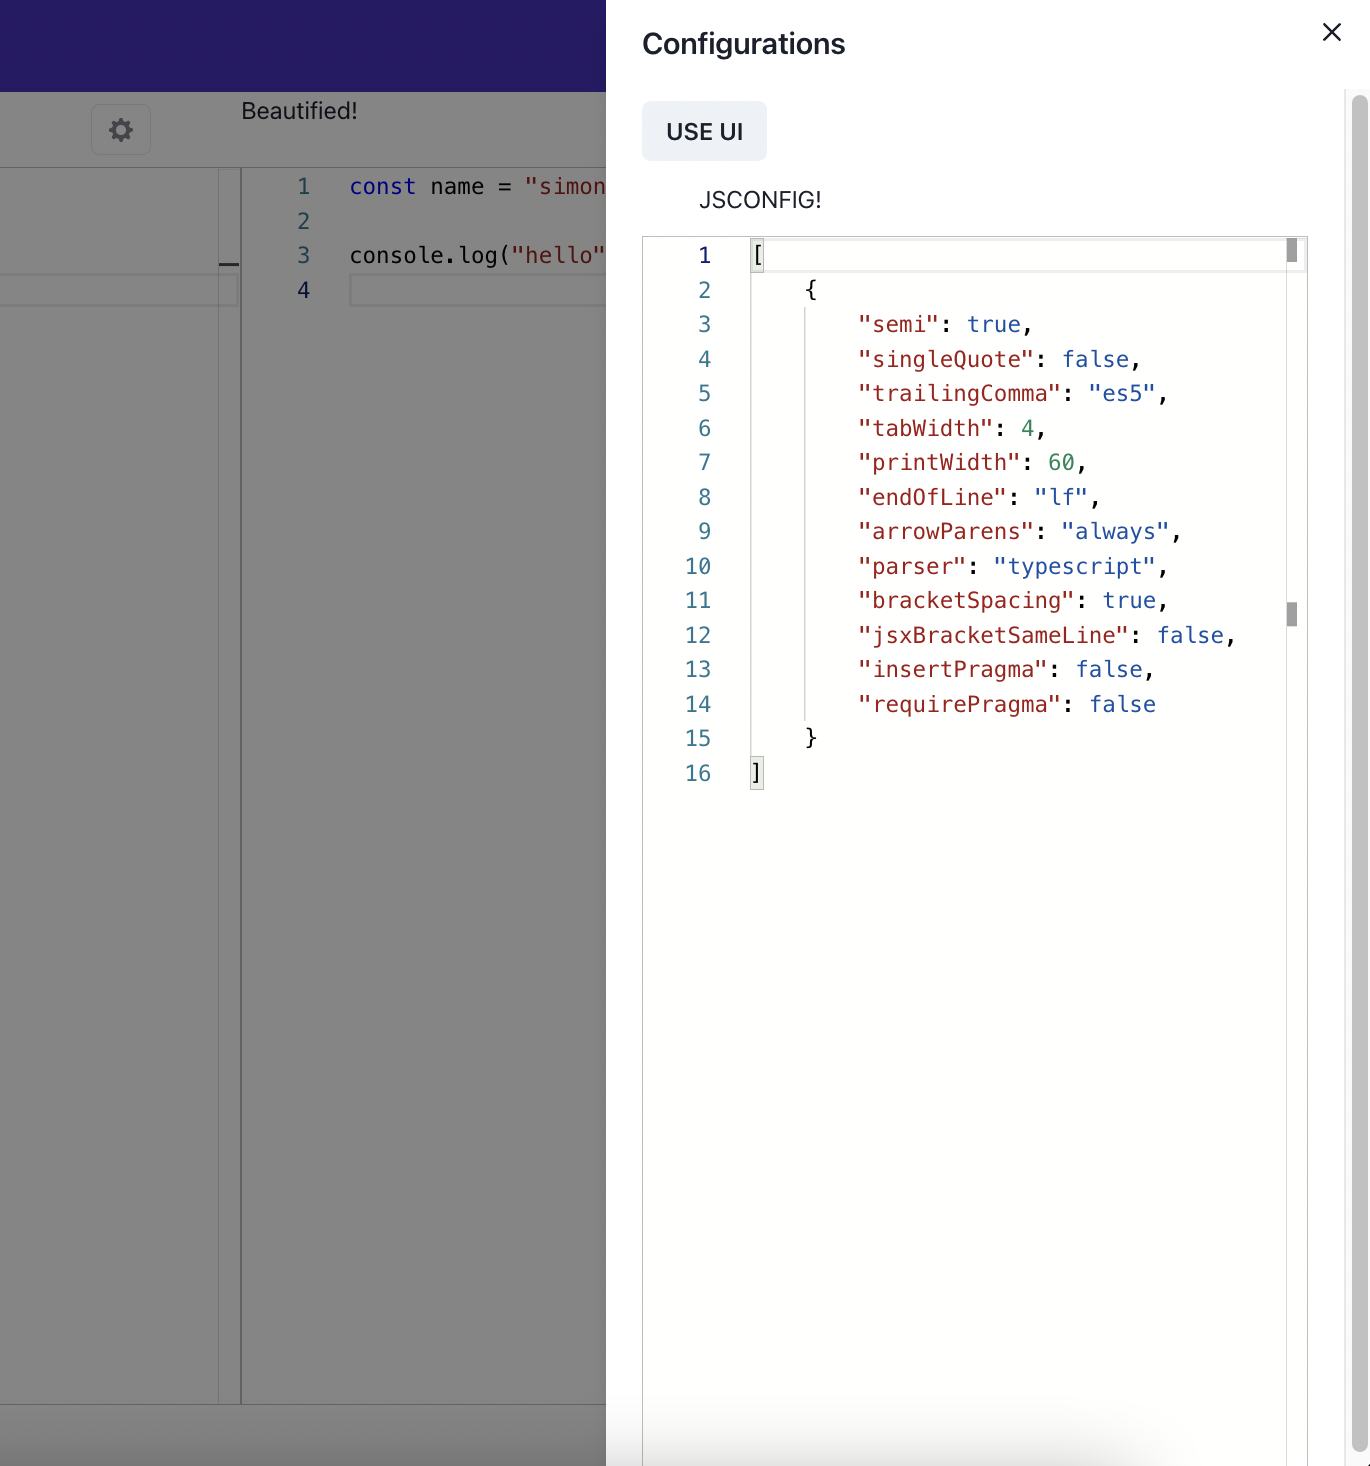Screen dimensions: 1370x1466
Task: Click line number 14 in the config editor
Action: pos(698,704)
